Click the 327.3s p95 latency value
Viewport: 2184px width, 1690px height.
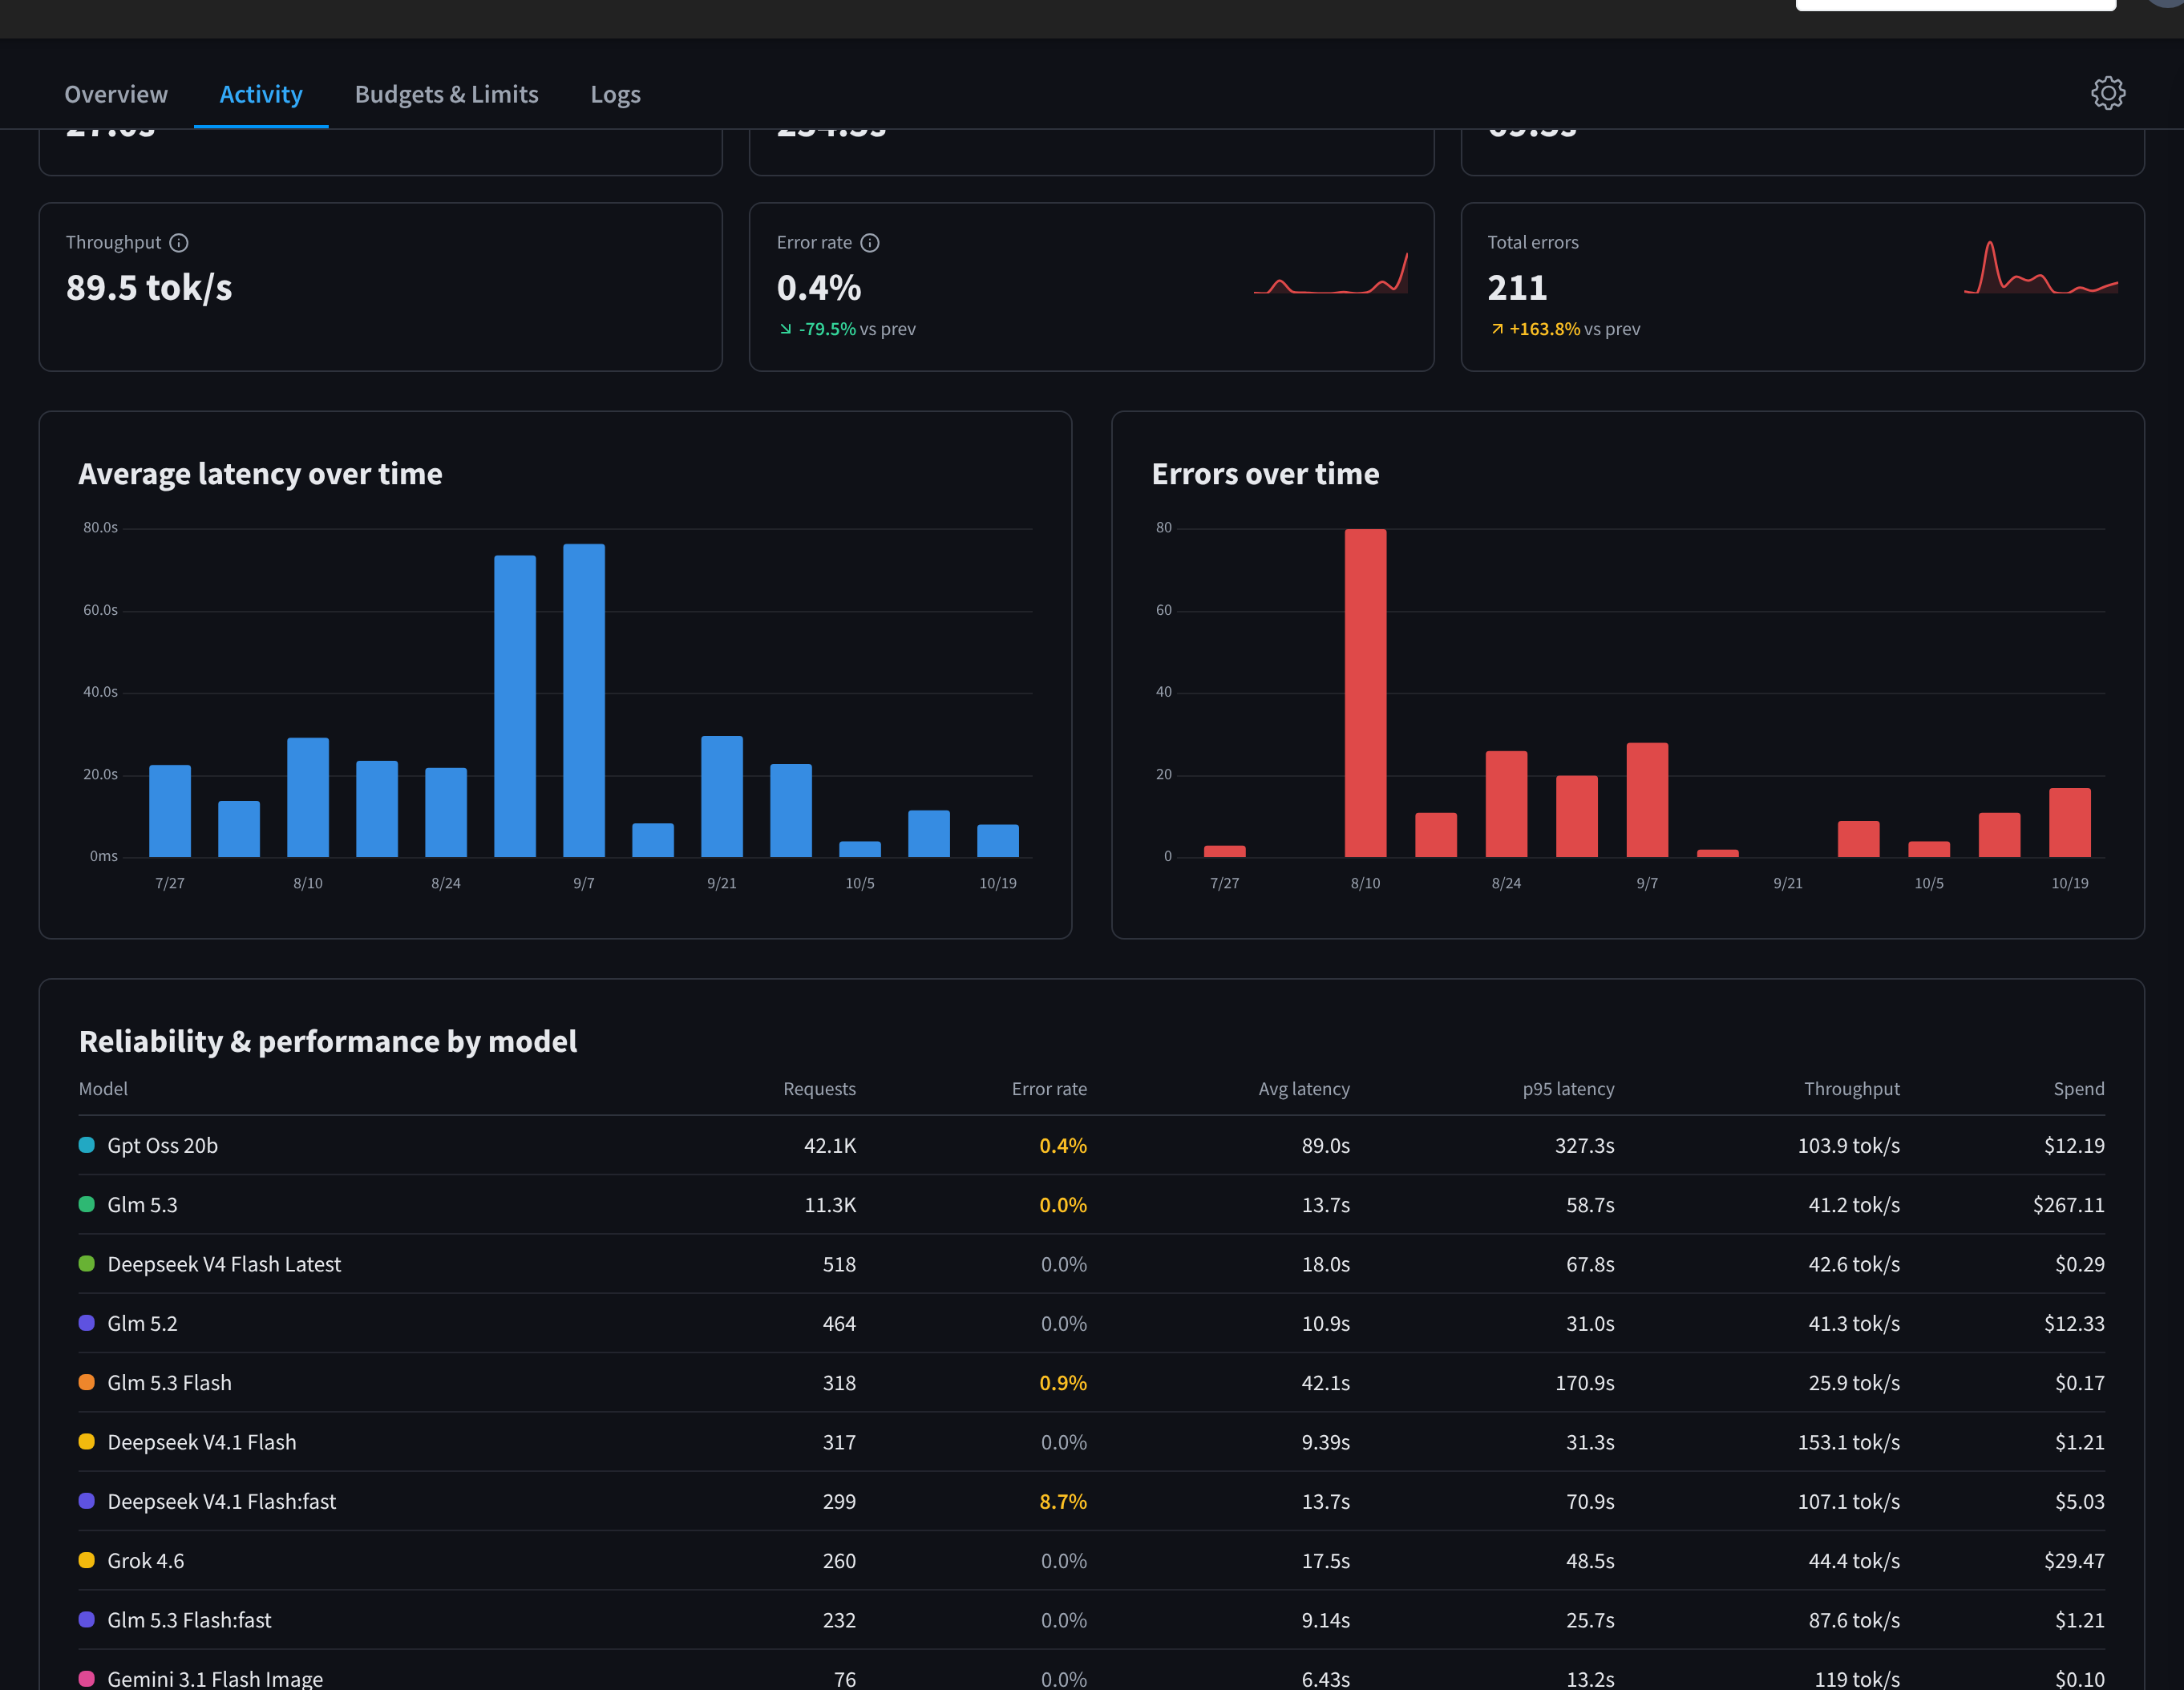tap(1584, 1145)
